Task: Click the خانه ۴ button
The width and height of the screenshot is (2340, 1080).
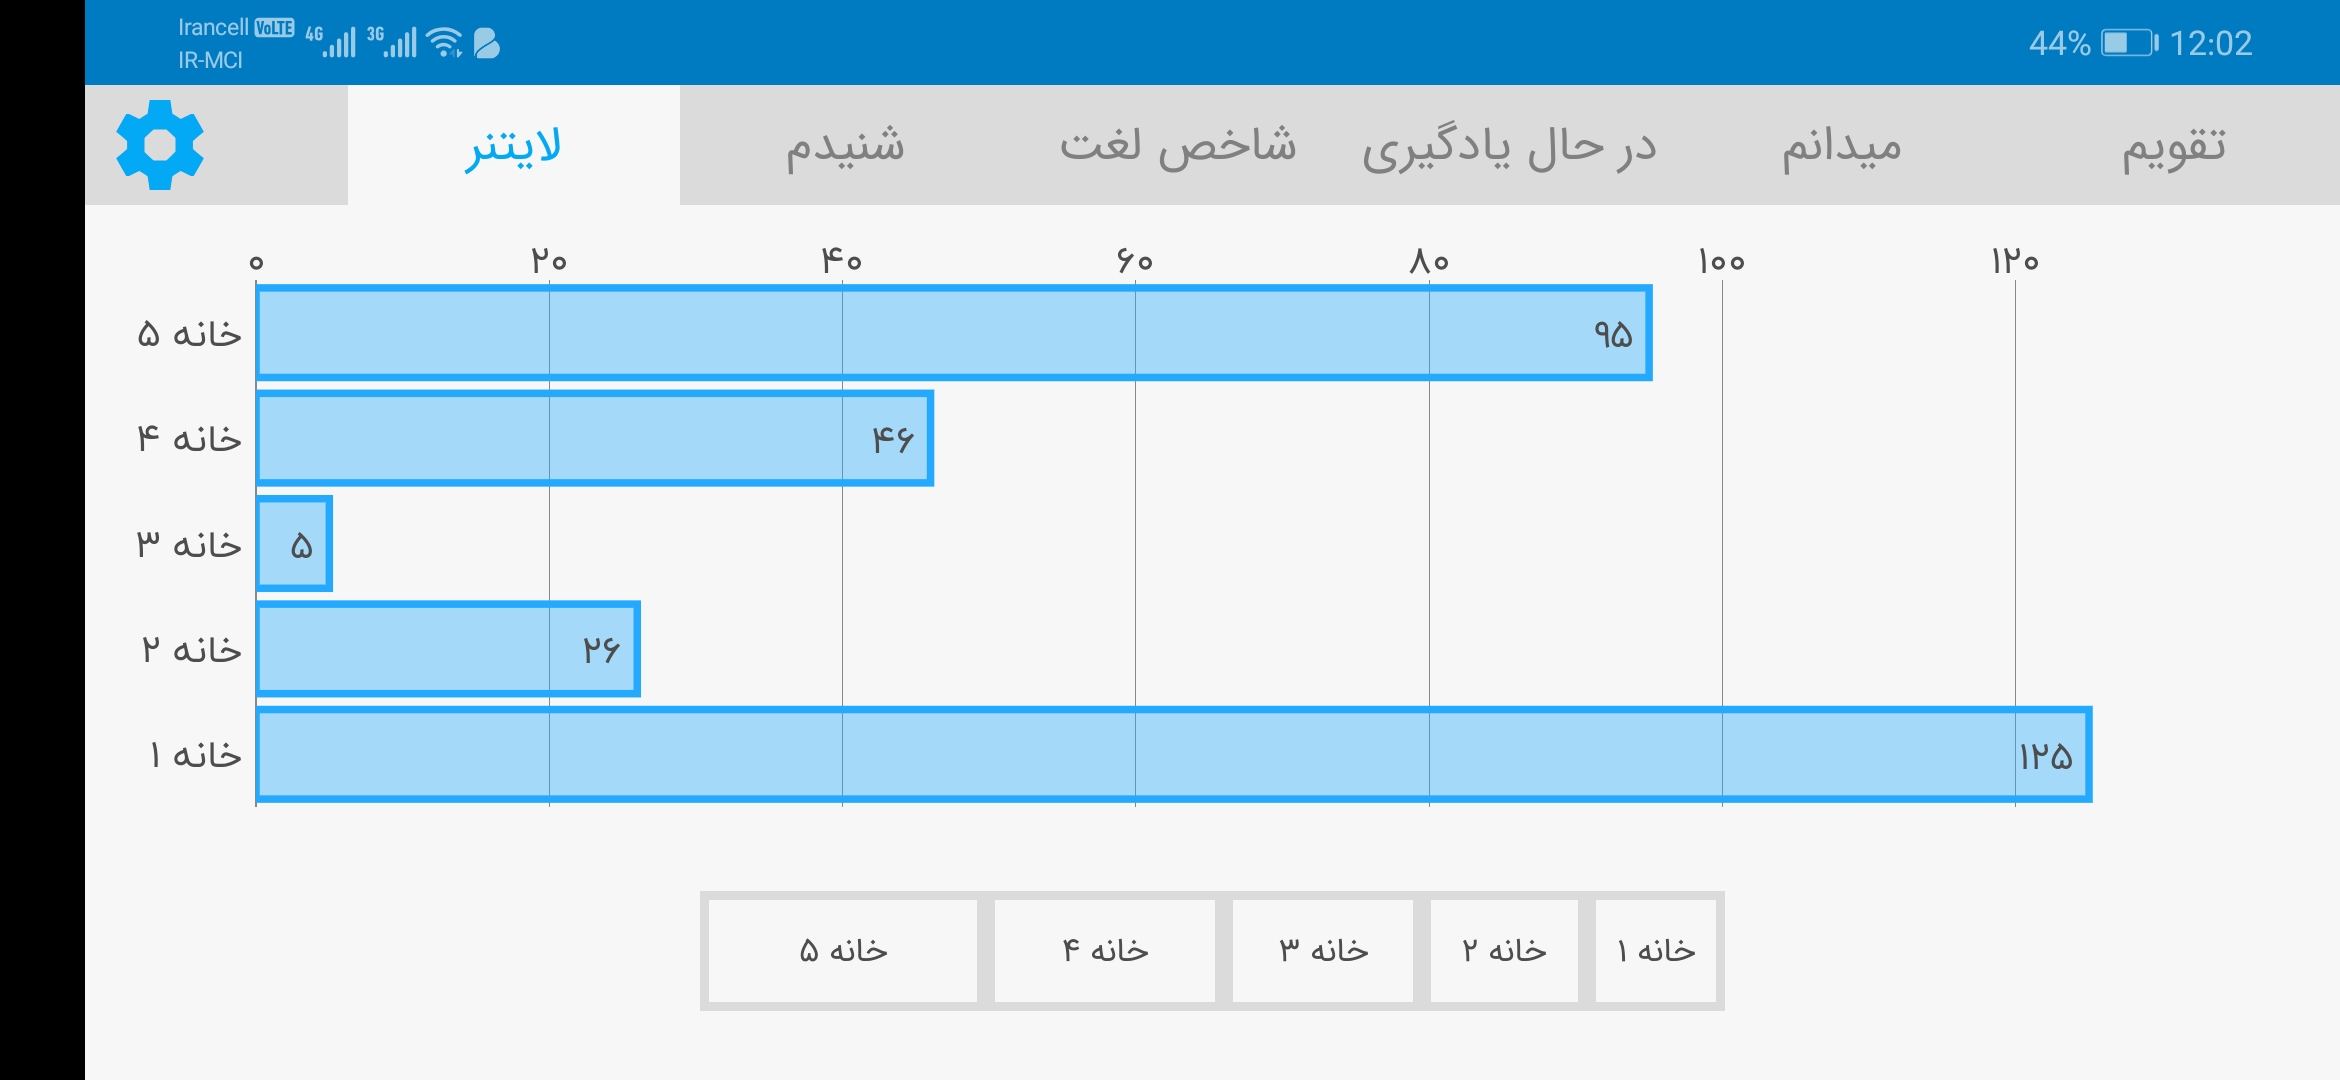Action: [1105, 950]
